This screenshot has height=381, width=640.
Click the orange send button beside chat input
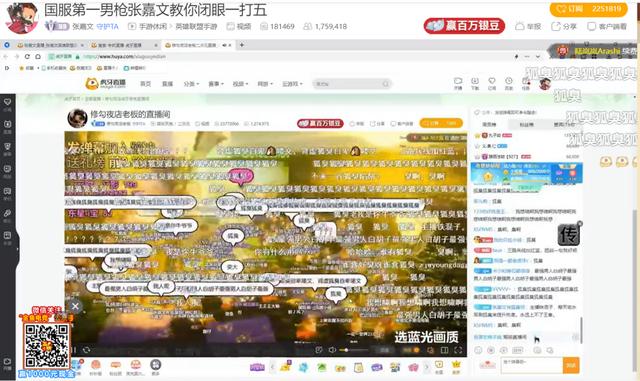[x=571, y=365]
